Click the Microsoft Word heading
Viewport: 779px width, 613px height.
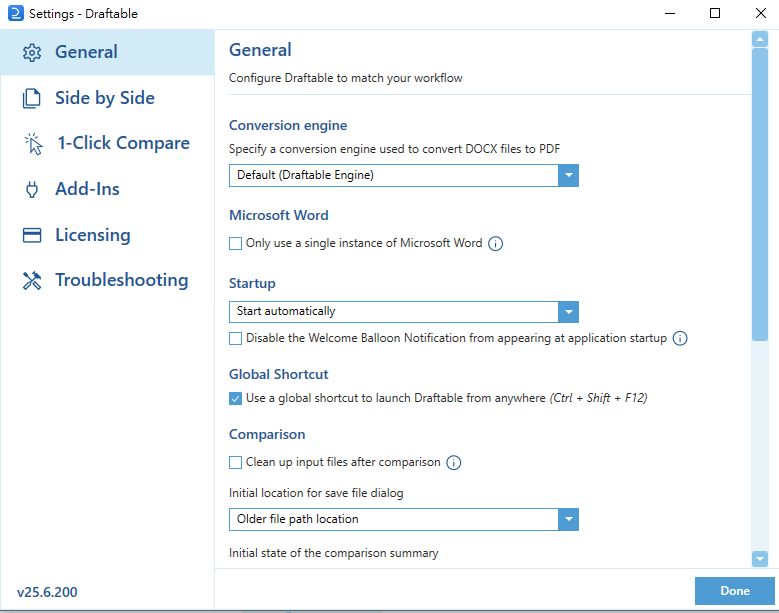[278, 216]
